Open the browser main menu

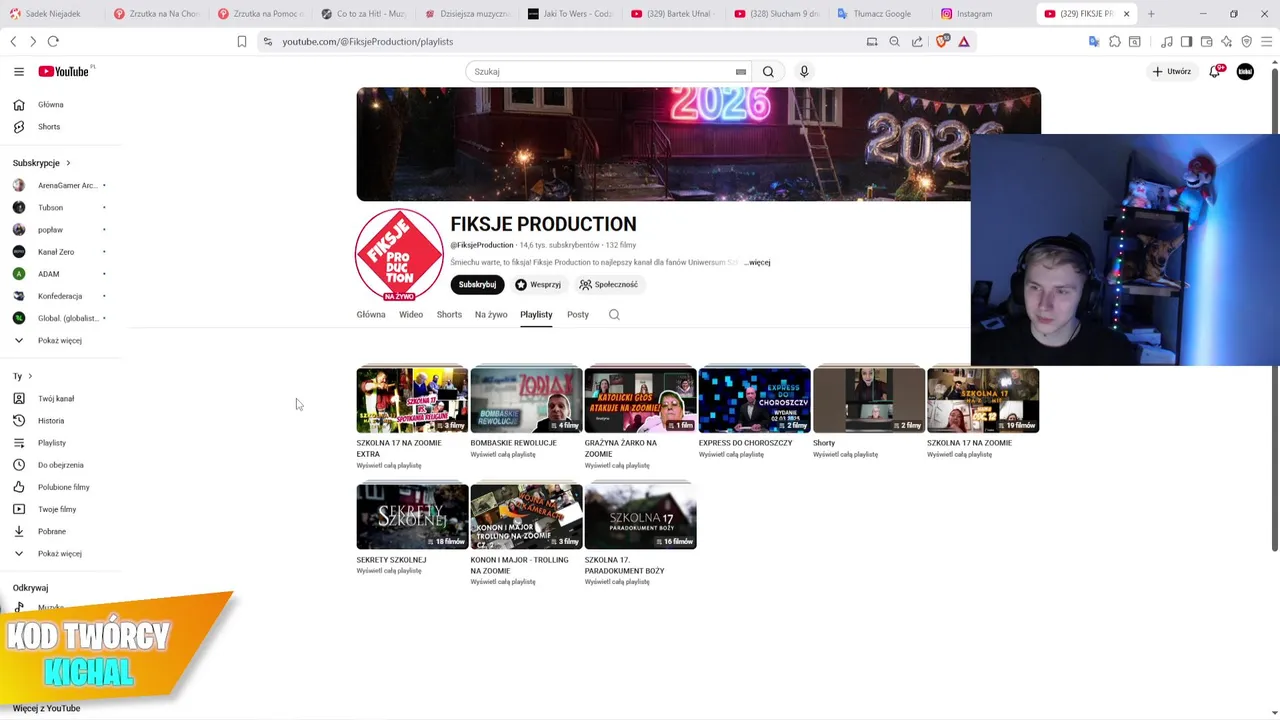(x=1267, y=41)
